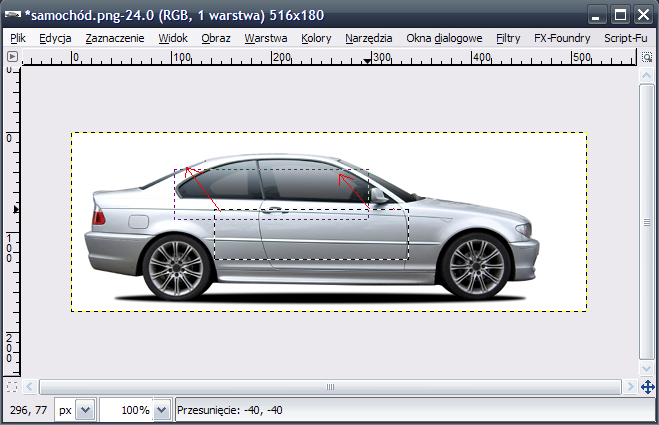Viewport: 659px width, 425px height.
Task: Click vertical scrollbar up arrow
Action: (647, 75)
